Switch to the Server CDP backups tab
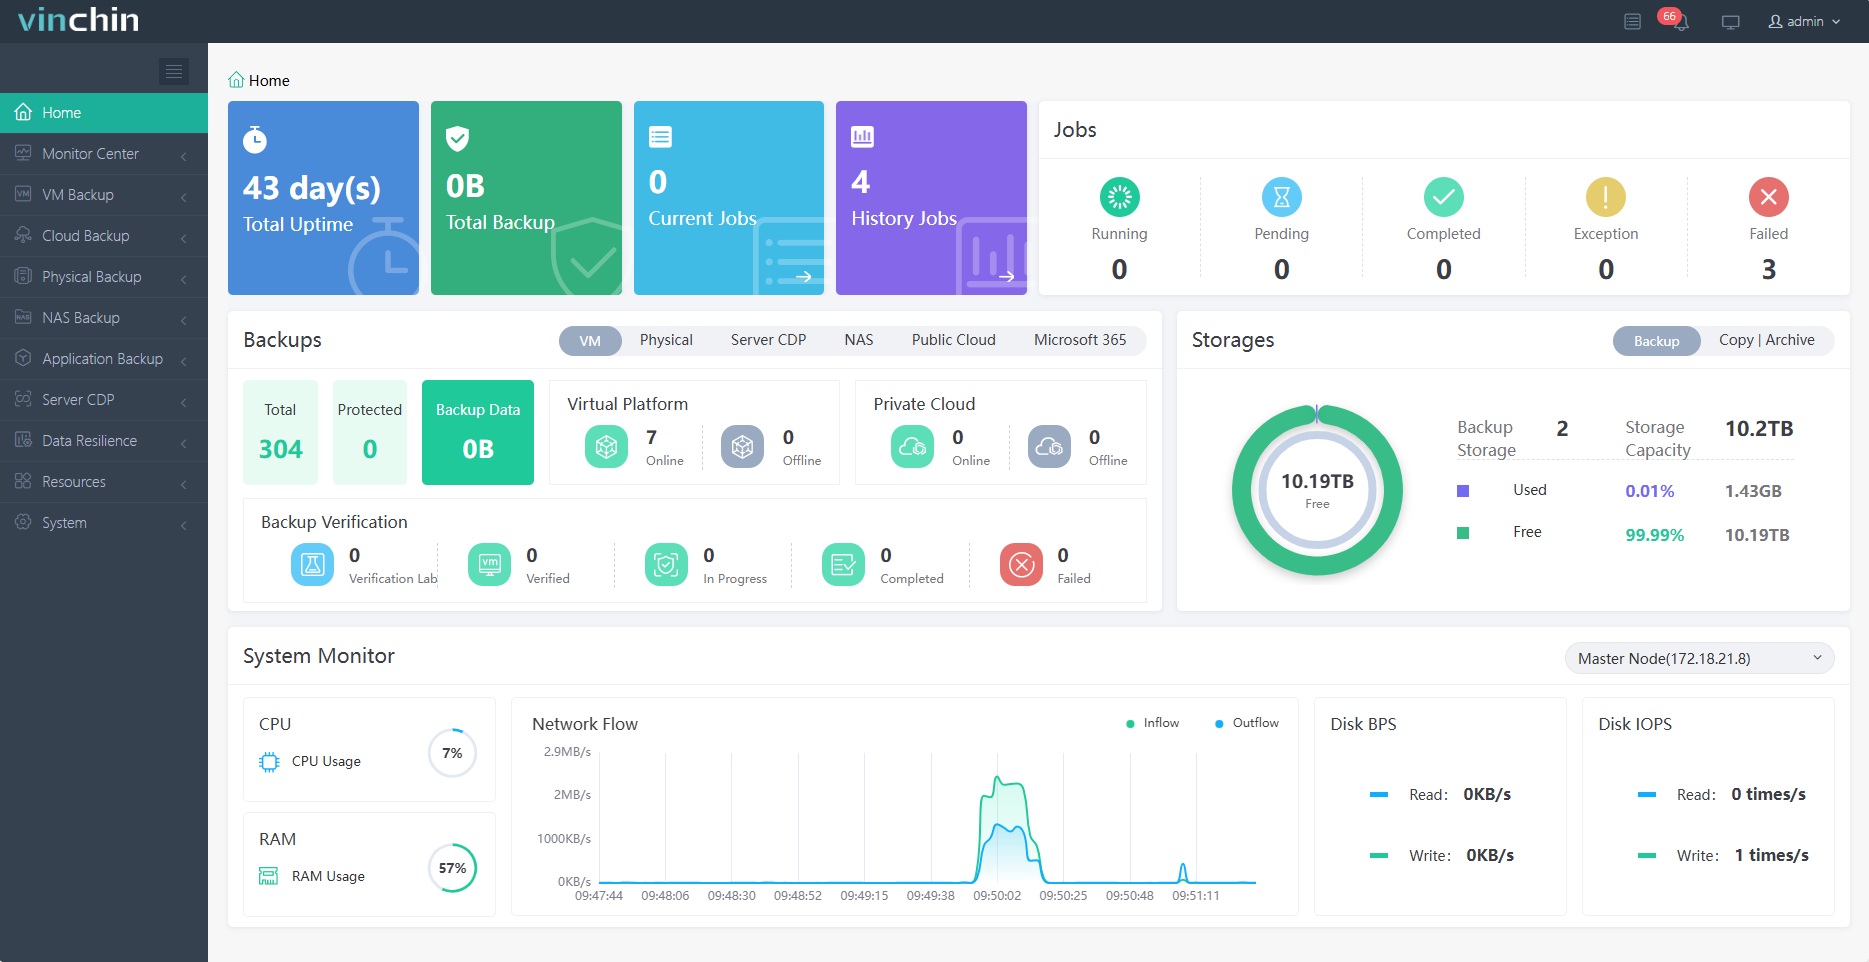Viewport: 1869px width, 962px height. pos(768,340)
